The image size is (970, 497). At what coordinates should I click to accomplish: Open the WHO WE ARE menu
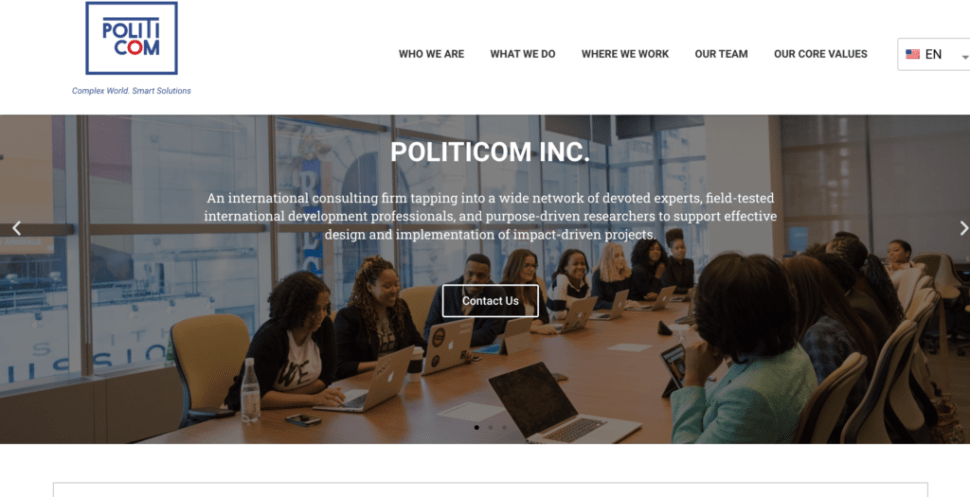[x=431, y=54]
